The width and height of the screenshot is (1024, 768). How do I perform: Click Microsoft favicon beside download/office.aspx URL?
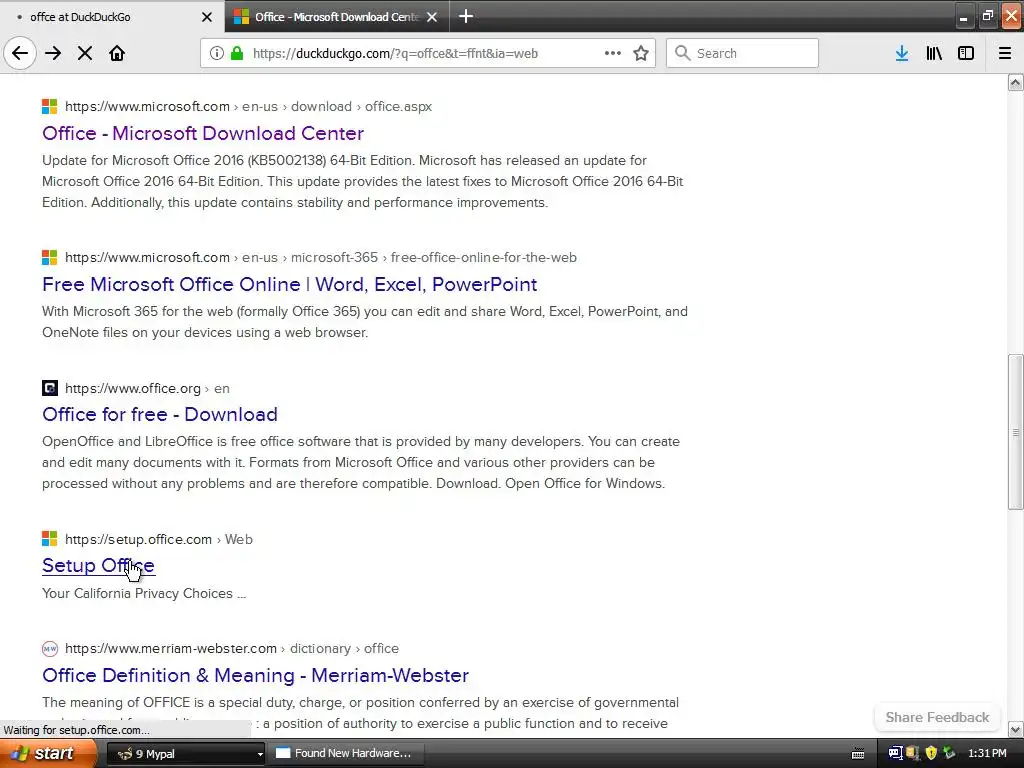click(x=50, y=106)
